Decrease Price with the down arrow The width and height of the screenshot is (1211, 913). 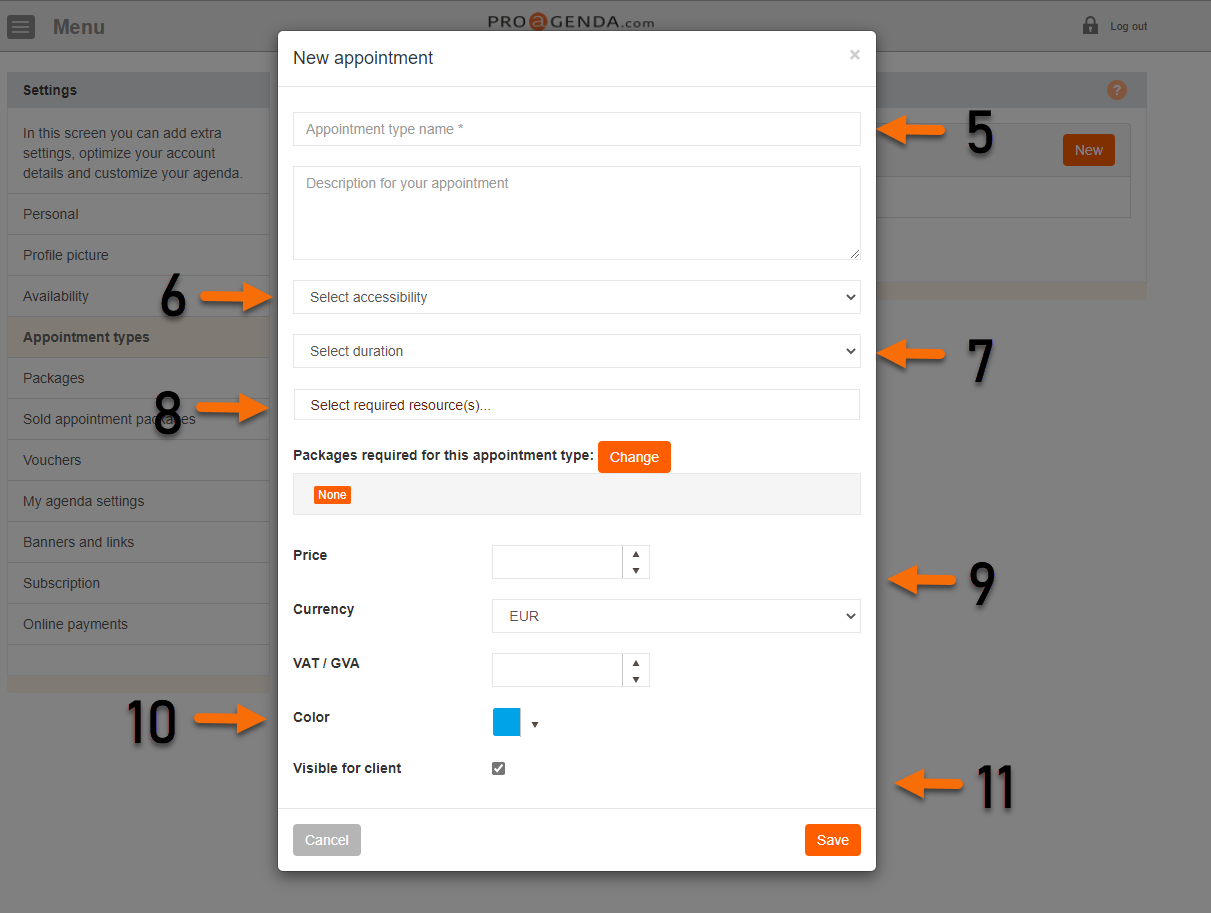pos(636,571)
